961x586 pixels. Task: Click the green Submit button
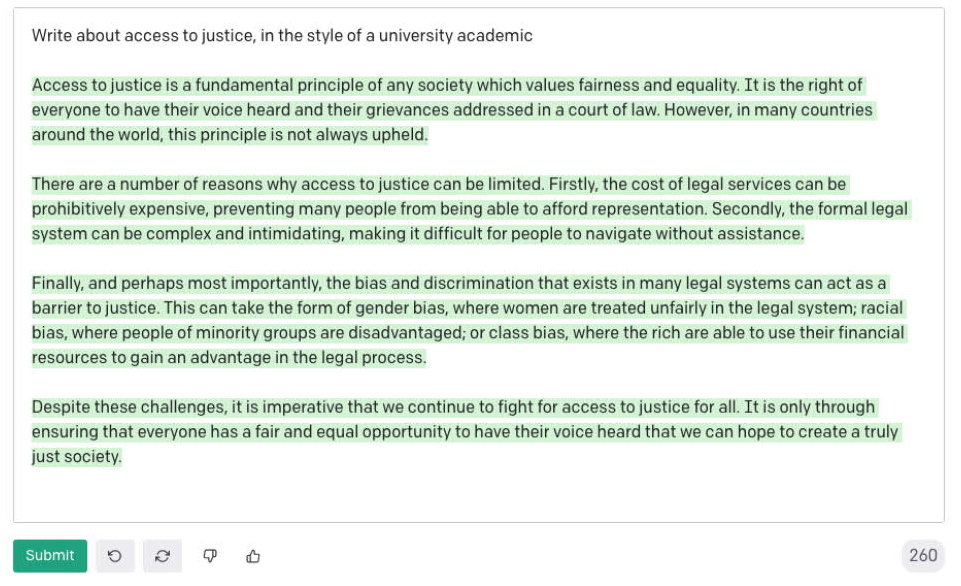[x=50, y=555]
